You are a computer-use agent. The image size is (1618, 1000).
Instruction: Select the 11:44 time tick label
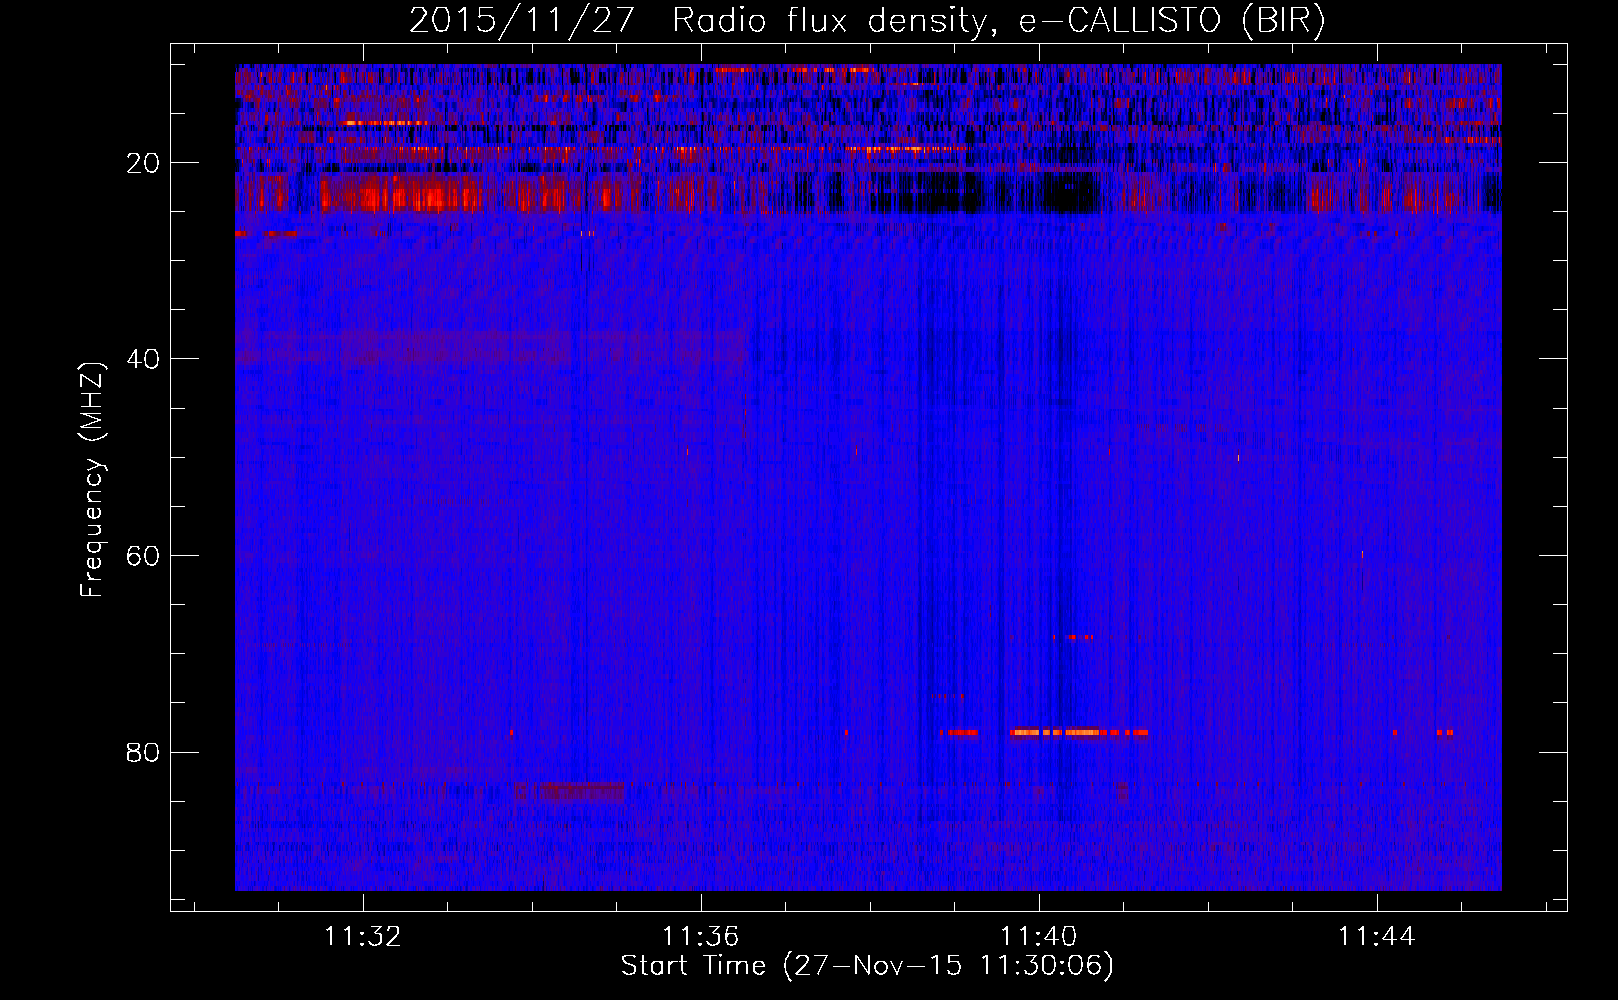[x=1377, y=936]
